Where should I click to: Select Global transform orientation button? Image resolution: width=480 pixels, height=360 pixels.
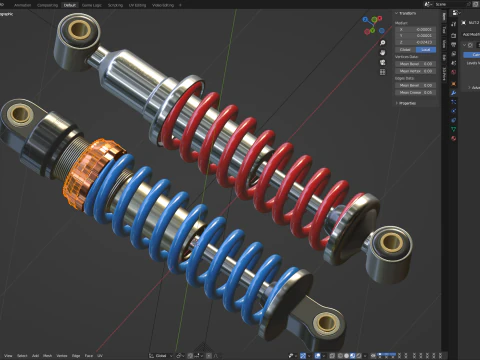[x=406, y=50]
